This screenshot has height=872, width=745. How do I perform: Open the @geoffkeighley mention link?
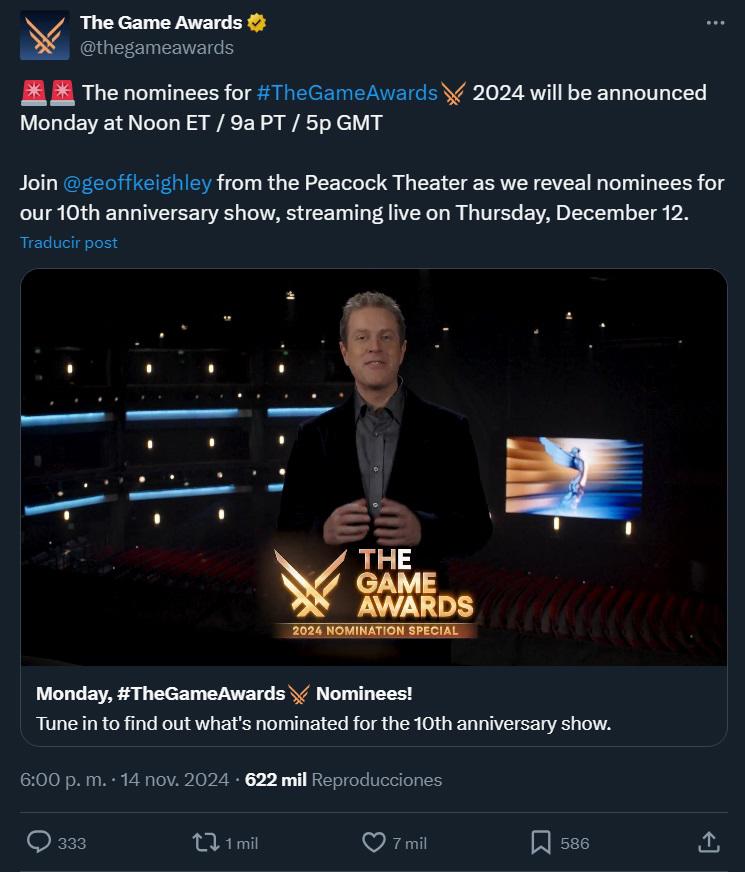(137, 183)
